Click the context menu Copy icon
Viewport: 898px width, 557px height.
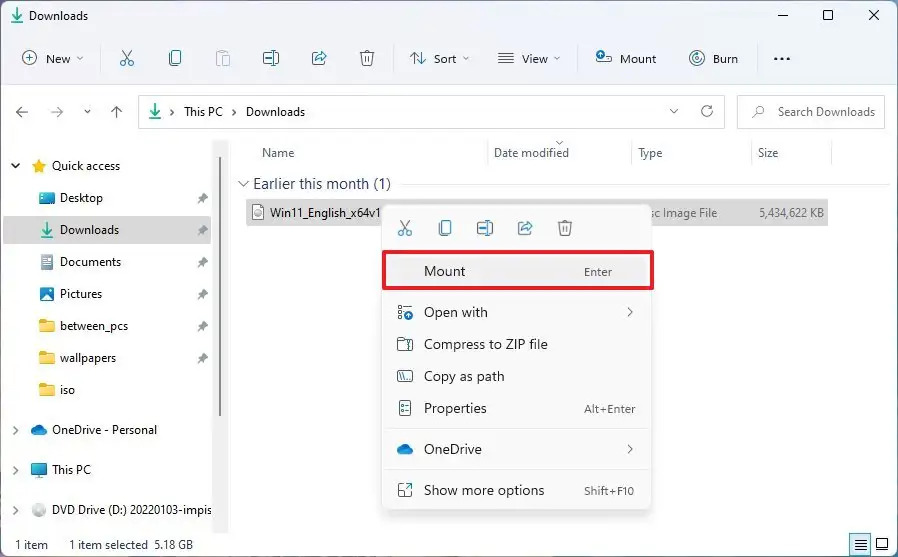[x=445, y=228]
